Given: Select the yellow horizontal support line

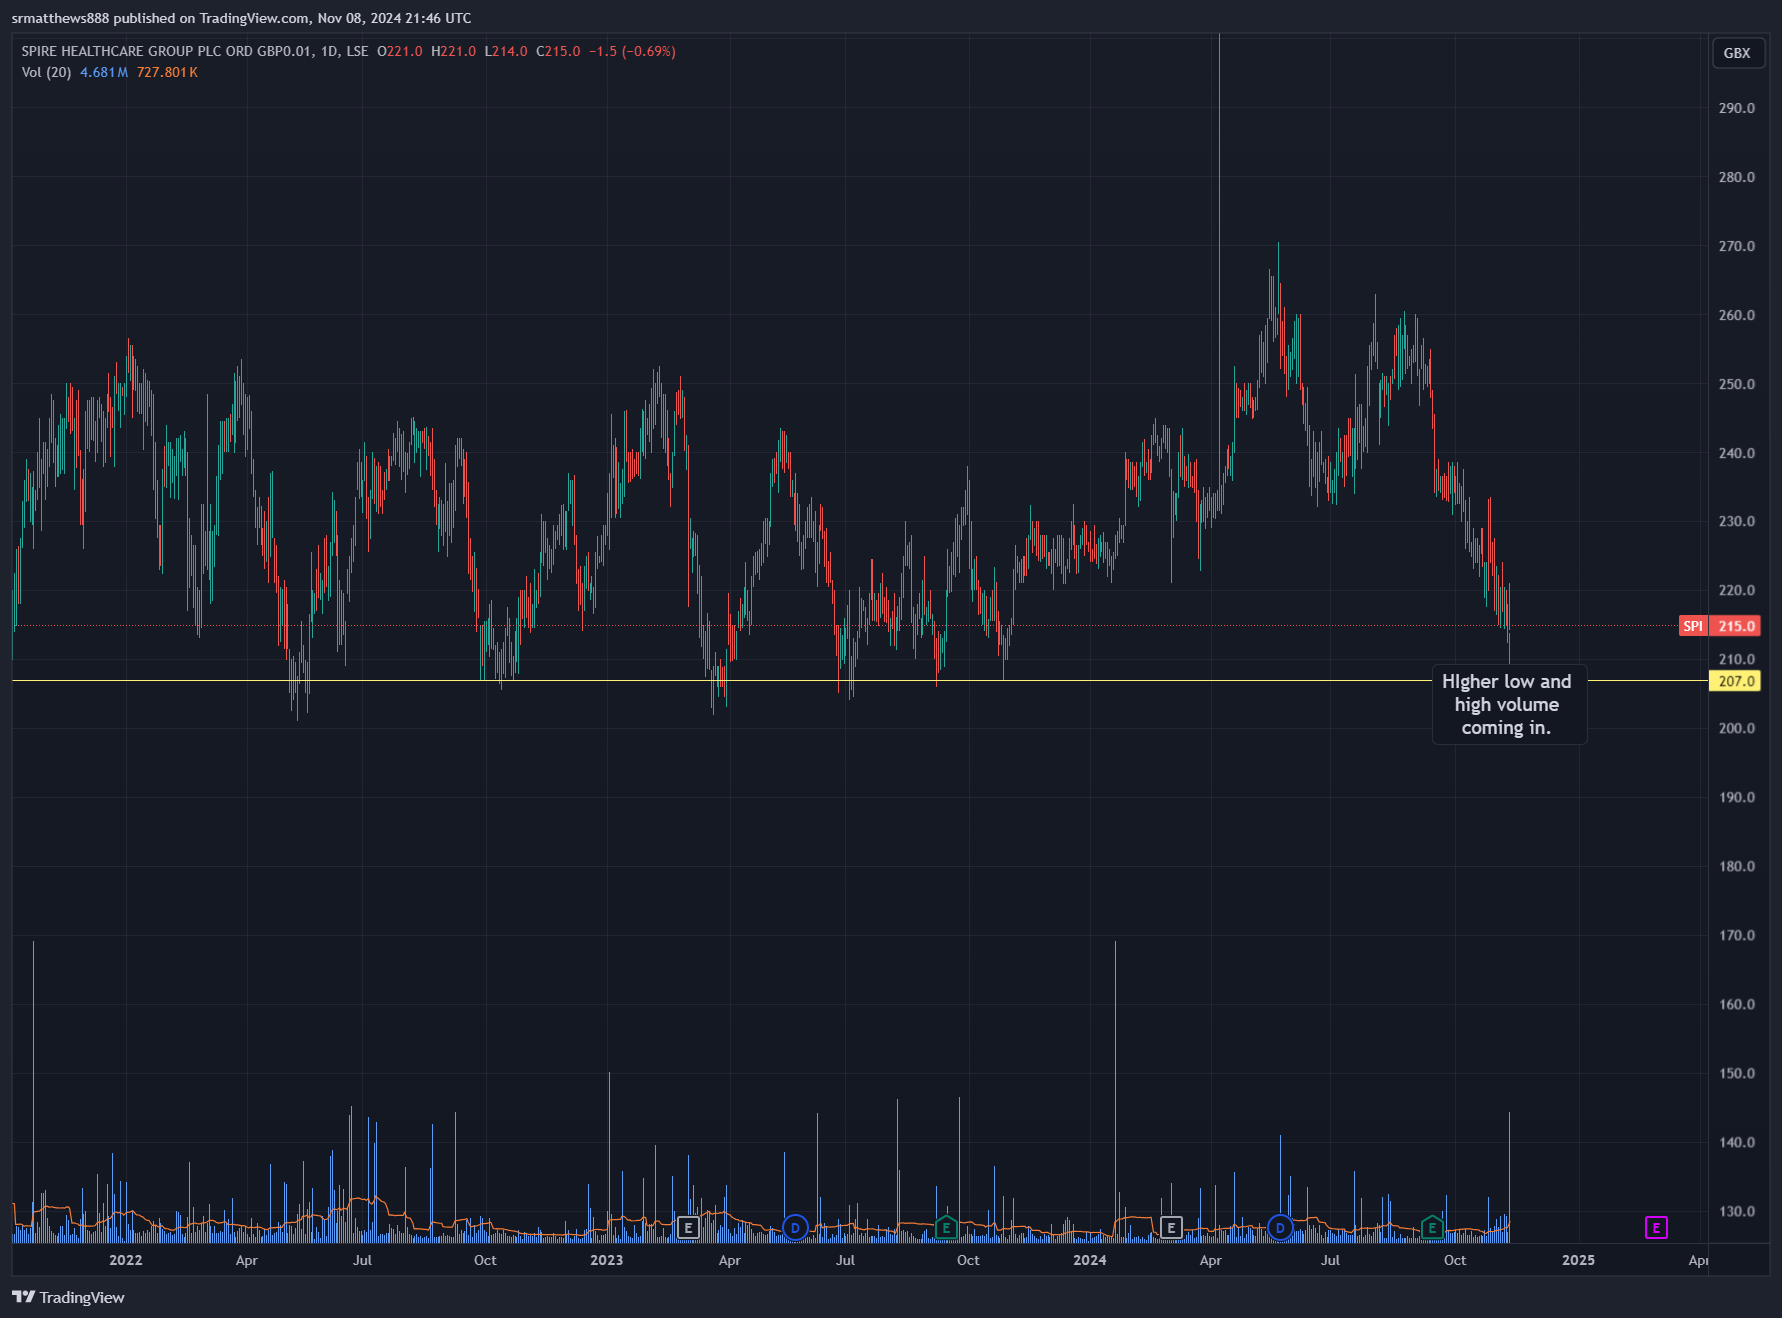Looking at the screenshot, I should (x=720, y=681).
